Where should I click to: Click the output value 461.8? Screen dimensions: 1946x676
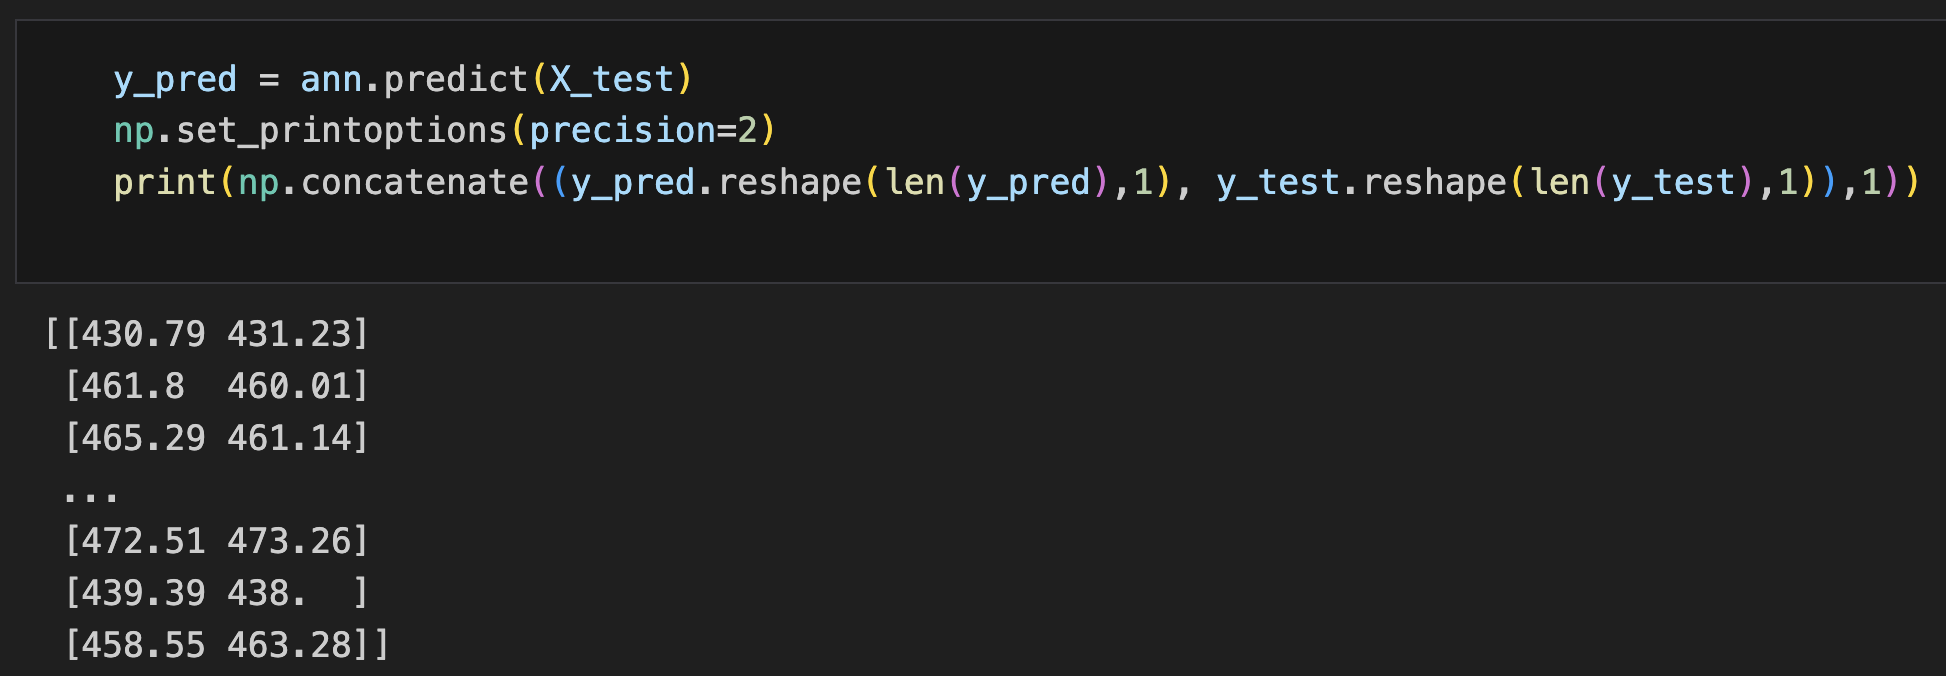133,386
